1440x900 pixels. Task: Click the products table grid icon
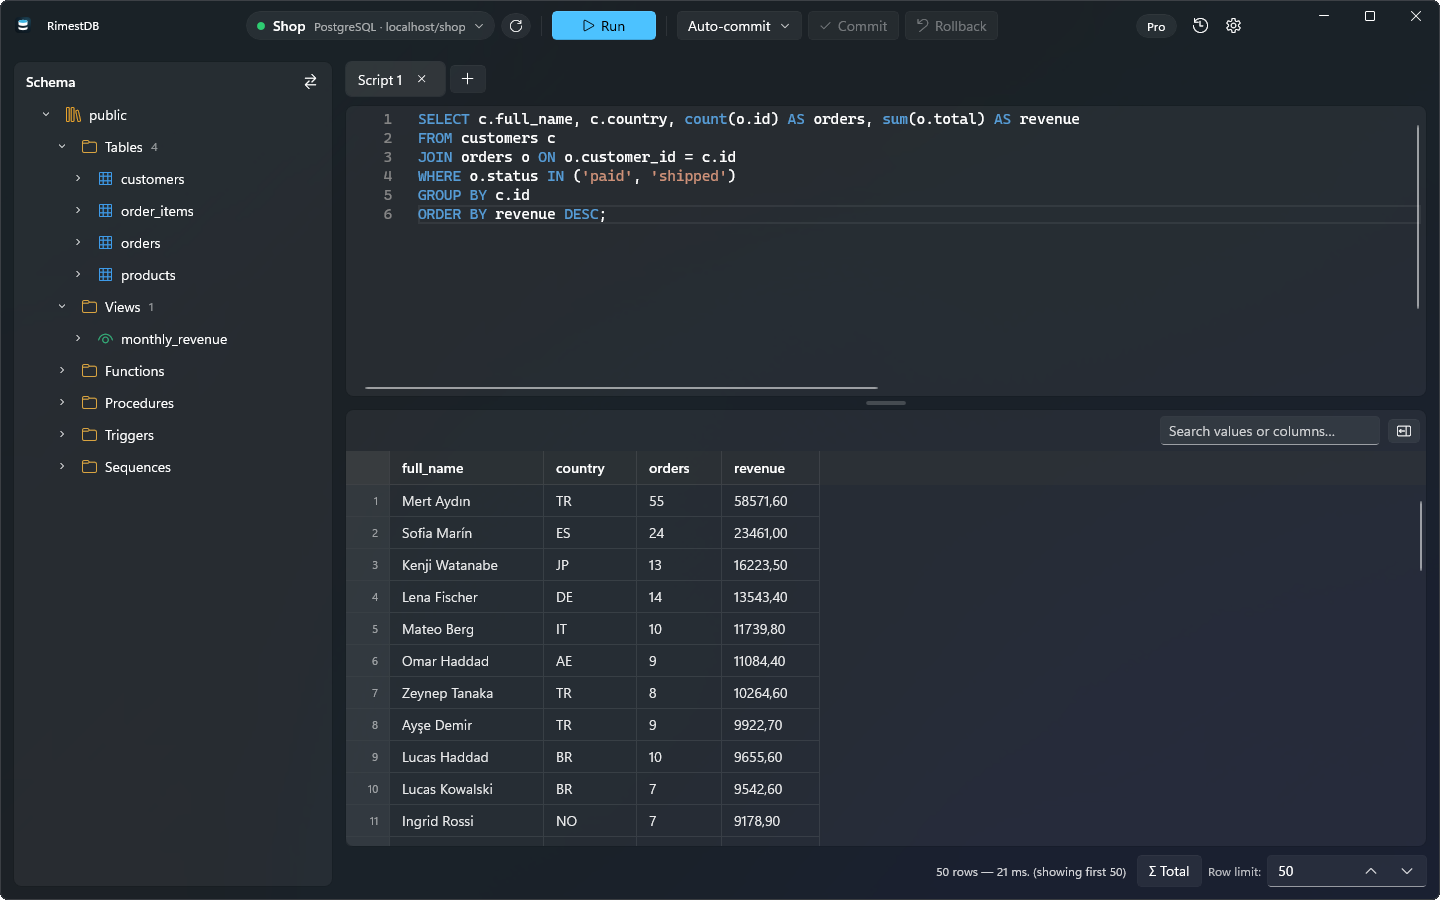pos(105,275)
